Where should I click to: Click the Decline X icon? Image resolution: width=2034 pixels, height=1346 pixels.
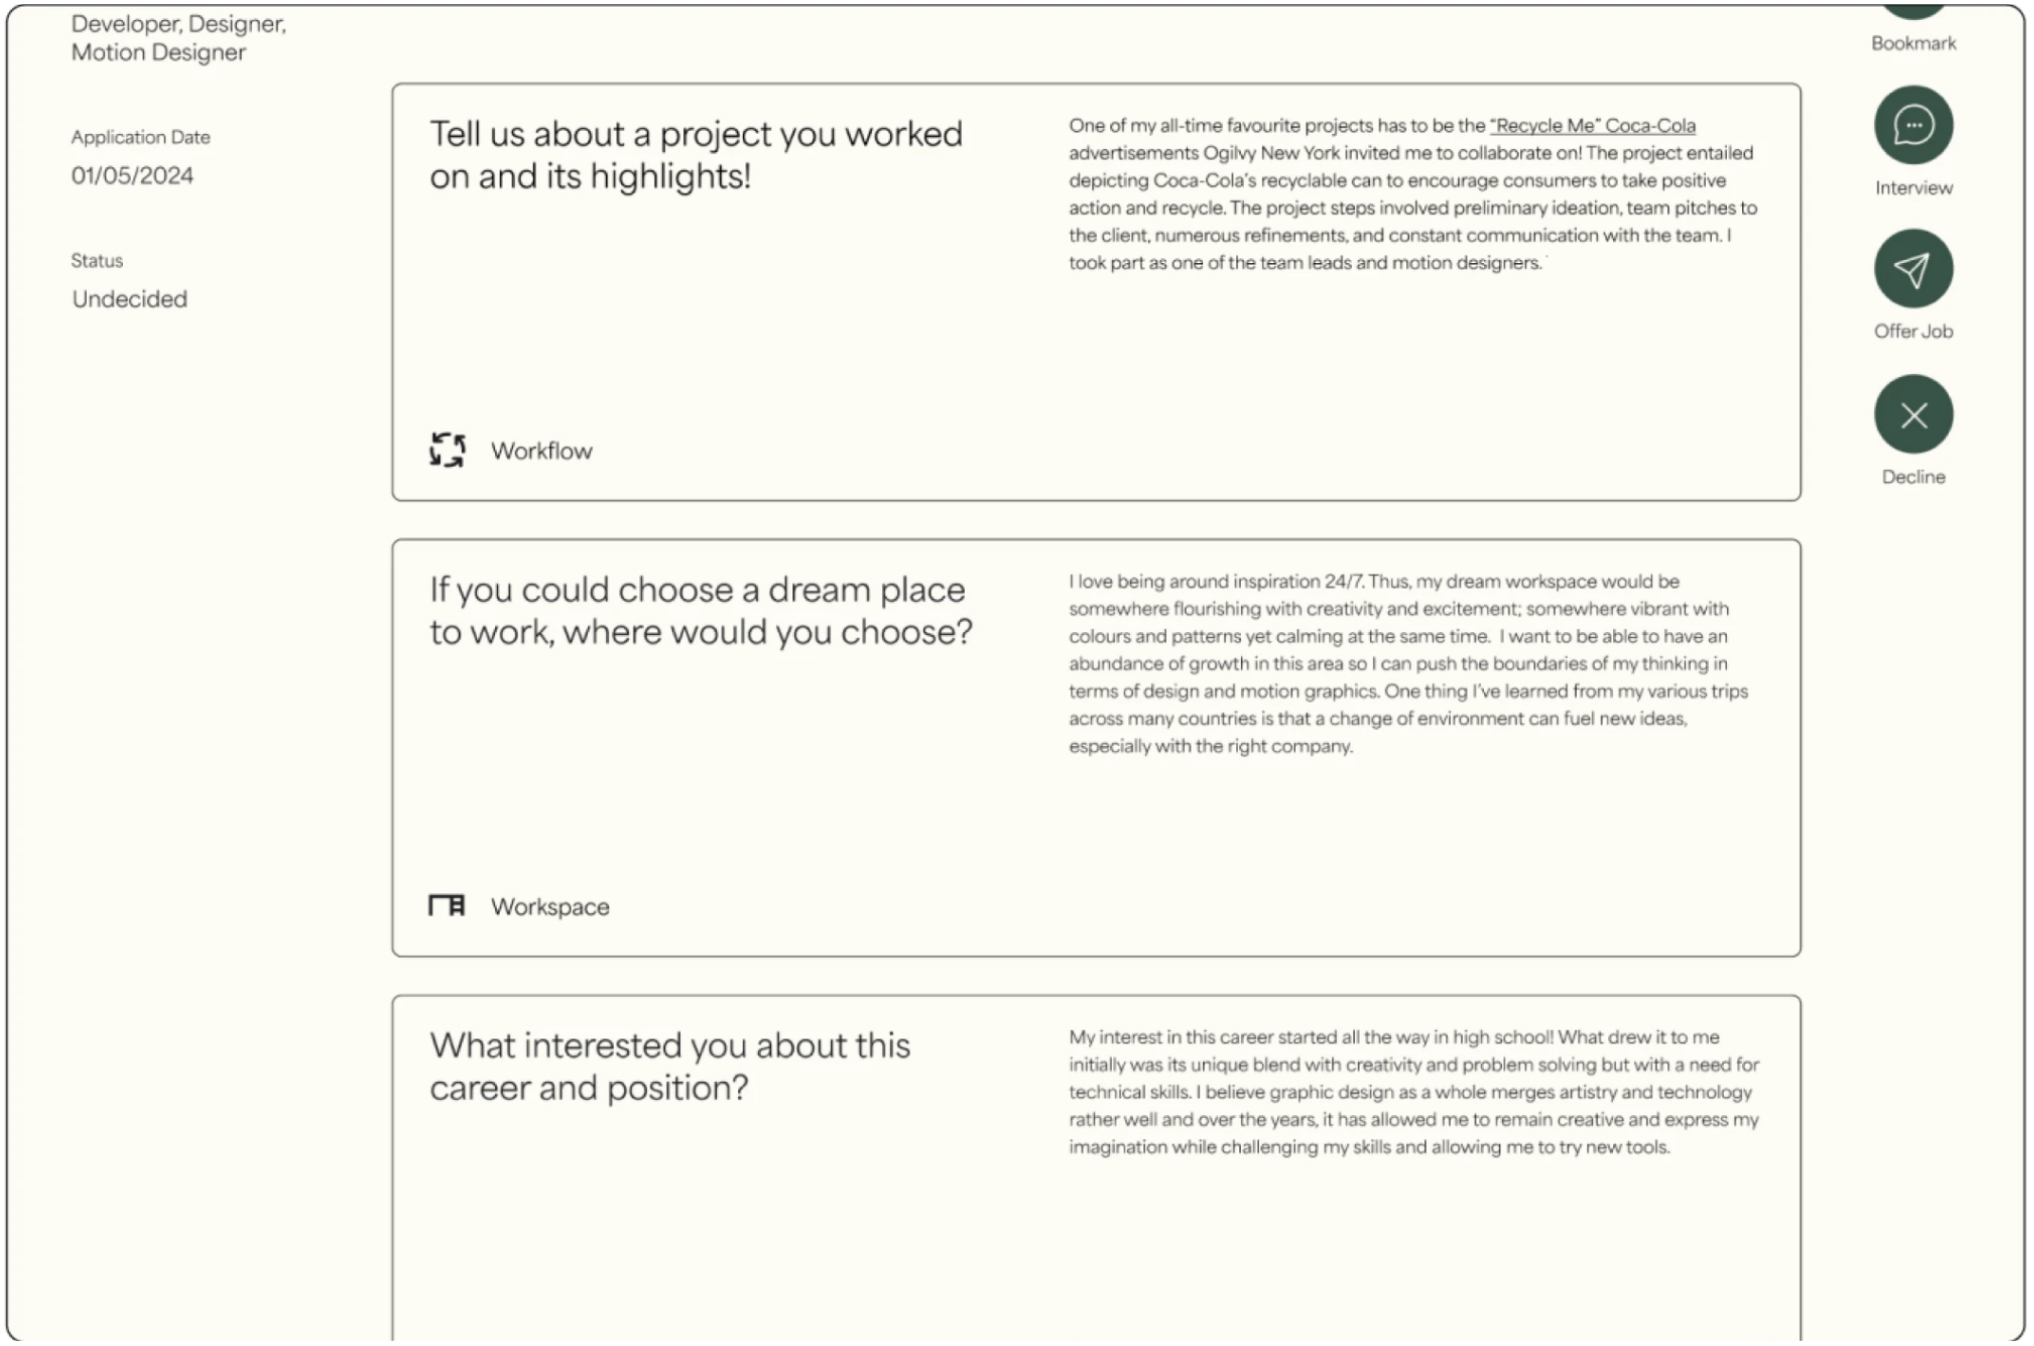click(x=1912, y=414)
